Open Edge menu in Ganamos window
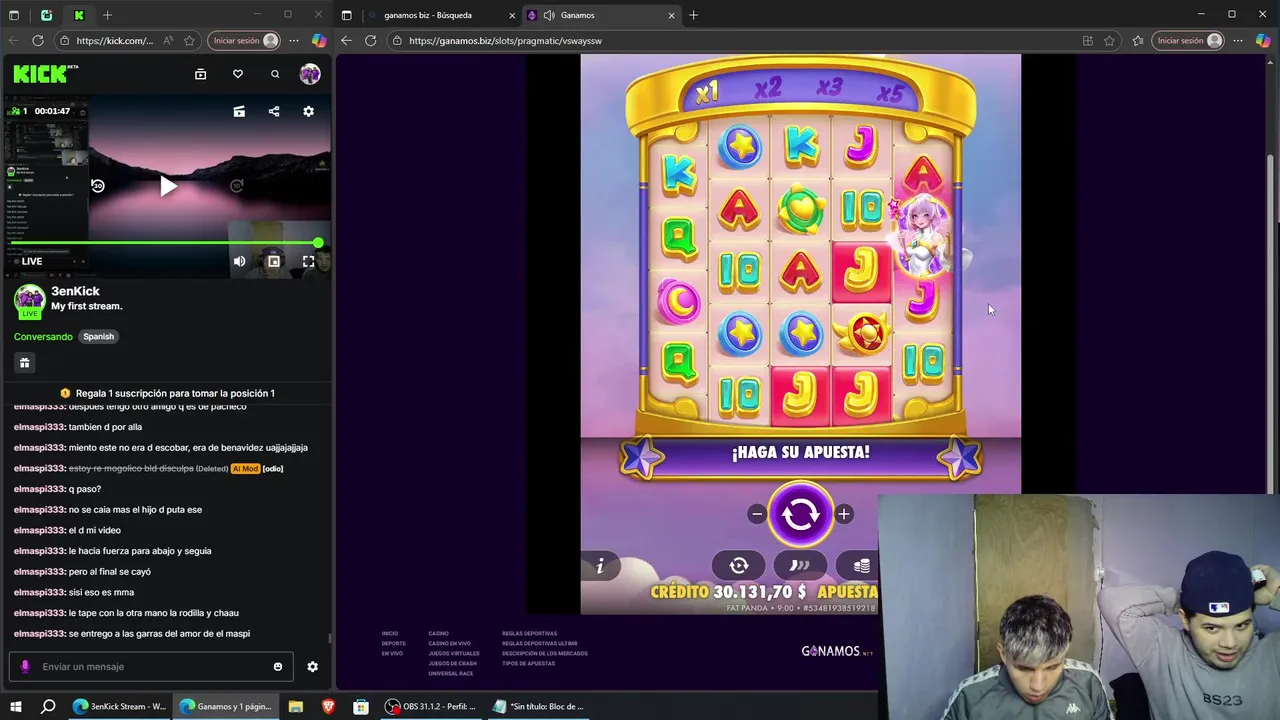 click(x=1238, y=41)
